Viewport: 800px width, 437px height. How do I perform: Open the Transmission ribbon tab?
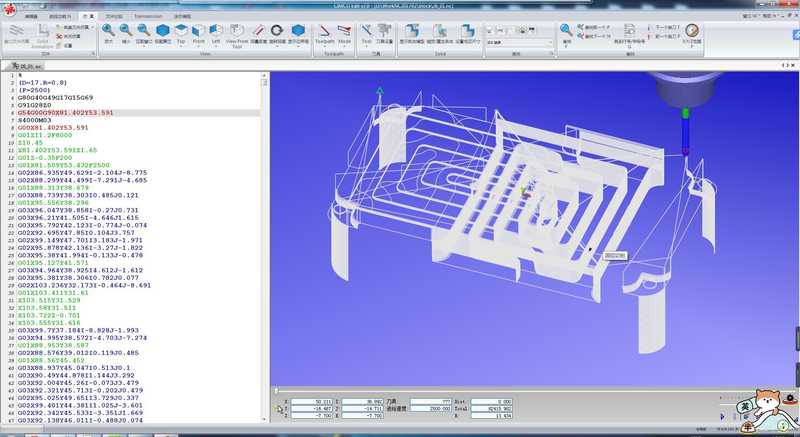coord(148,17)
